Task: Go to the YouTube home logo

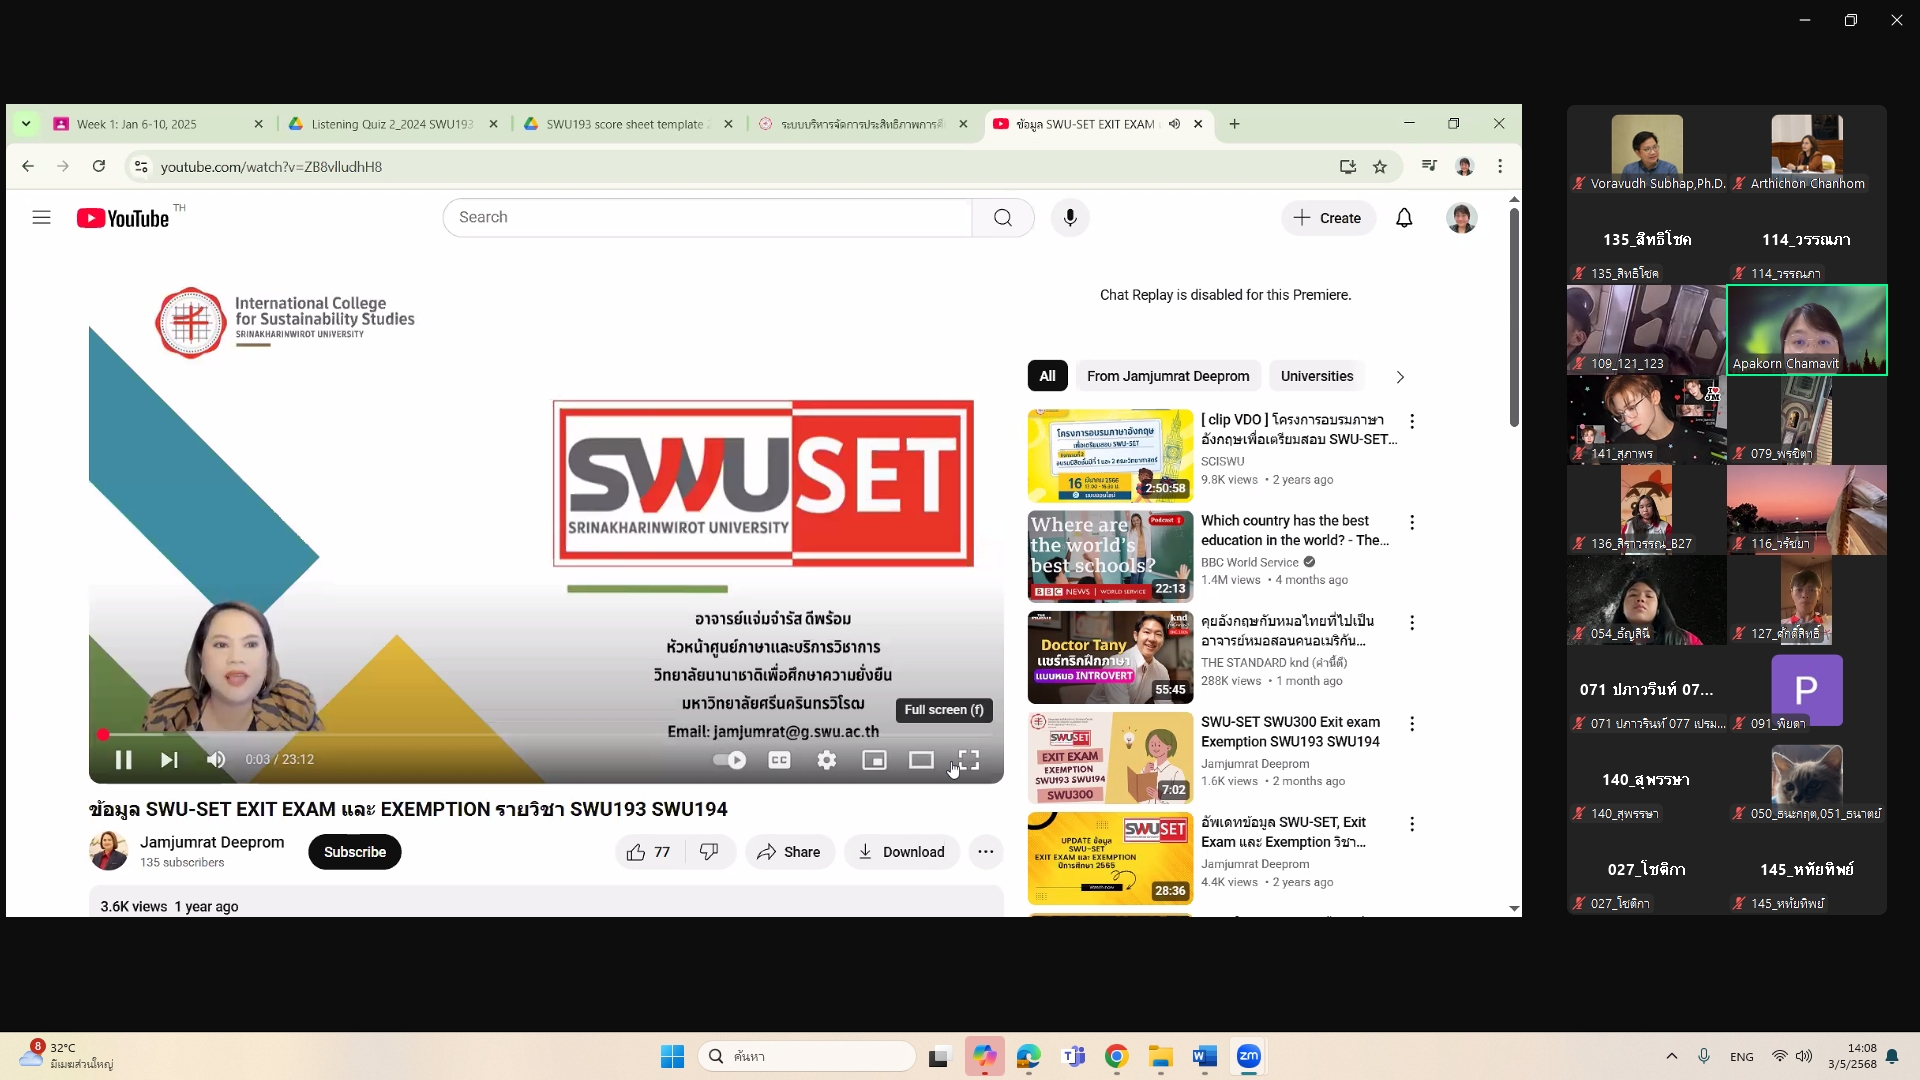Action: click(123, 218)
